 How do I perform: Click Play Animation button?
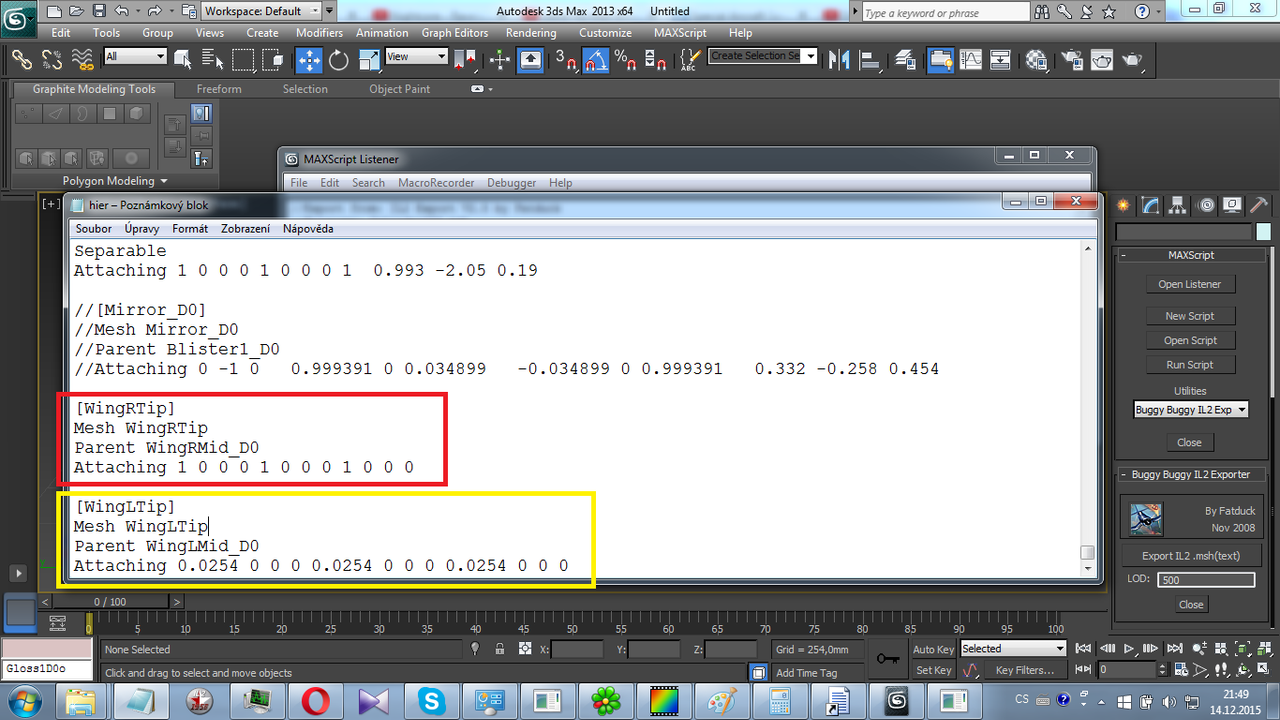pos(1129,649)
